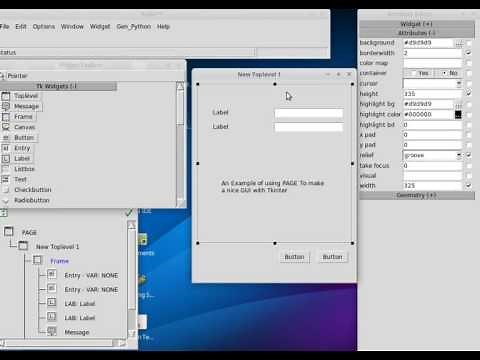Image resolution: width=480 pixels, height=360 pixels.
Task: Click second Entry - VAR: NONE tree icon
Action: 52,288
